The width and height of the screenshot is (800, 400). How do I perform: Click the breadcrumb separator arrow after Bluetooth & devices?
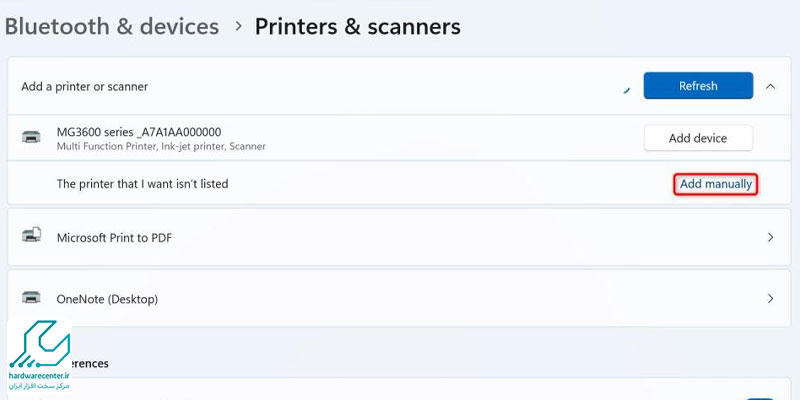pyautogui.click(x=238, y=27)
